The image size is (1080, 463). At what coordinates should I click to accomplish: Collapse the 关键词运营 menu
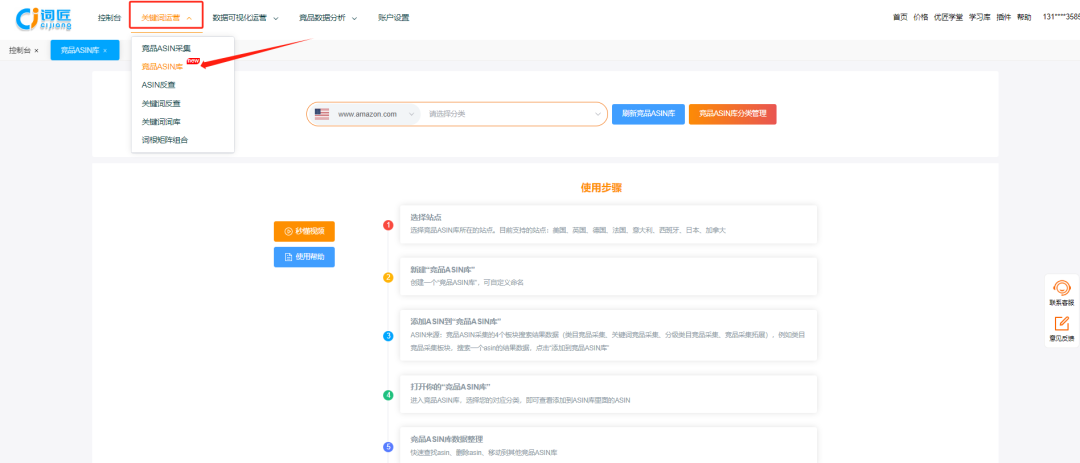[x=166, y=18]
